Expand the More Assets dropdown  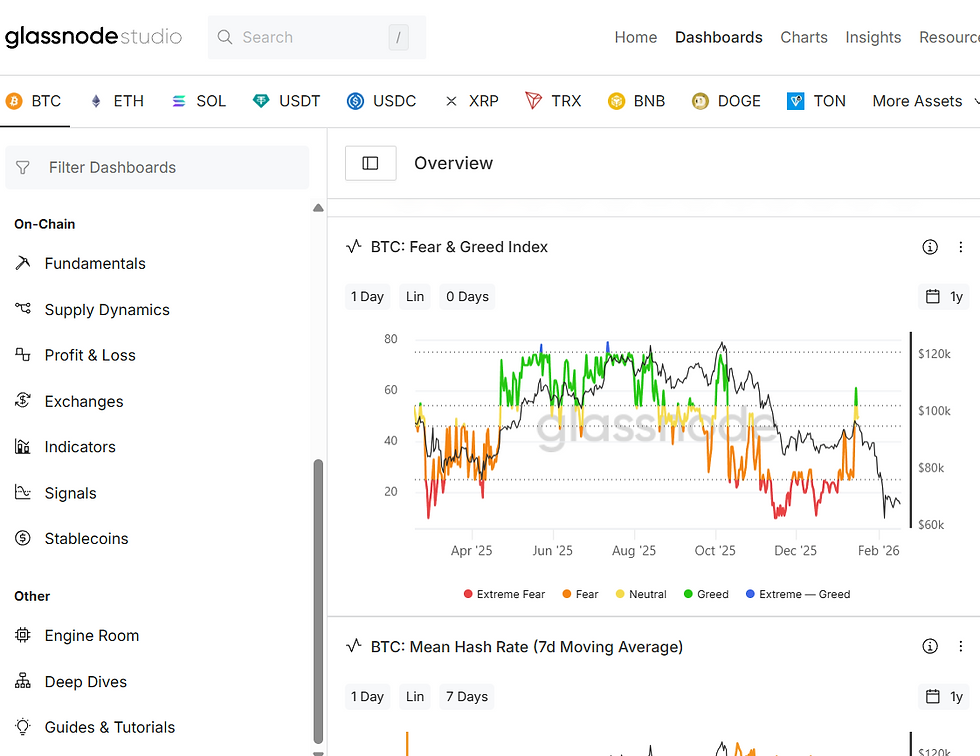(917, 101)
